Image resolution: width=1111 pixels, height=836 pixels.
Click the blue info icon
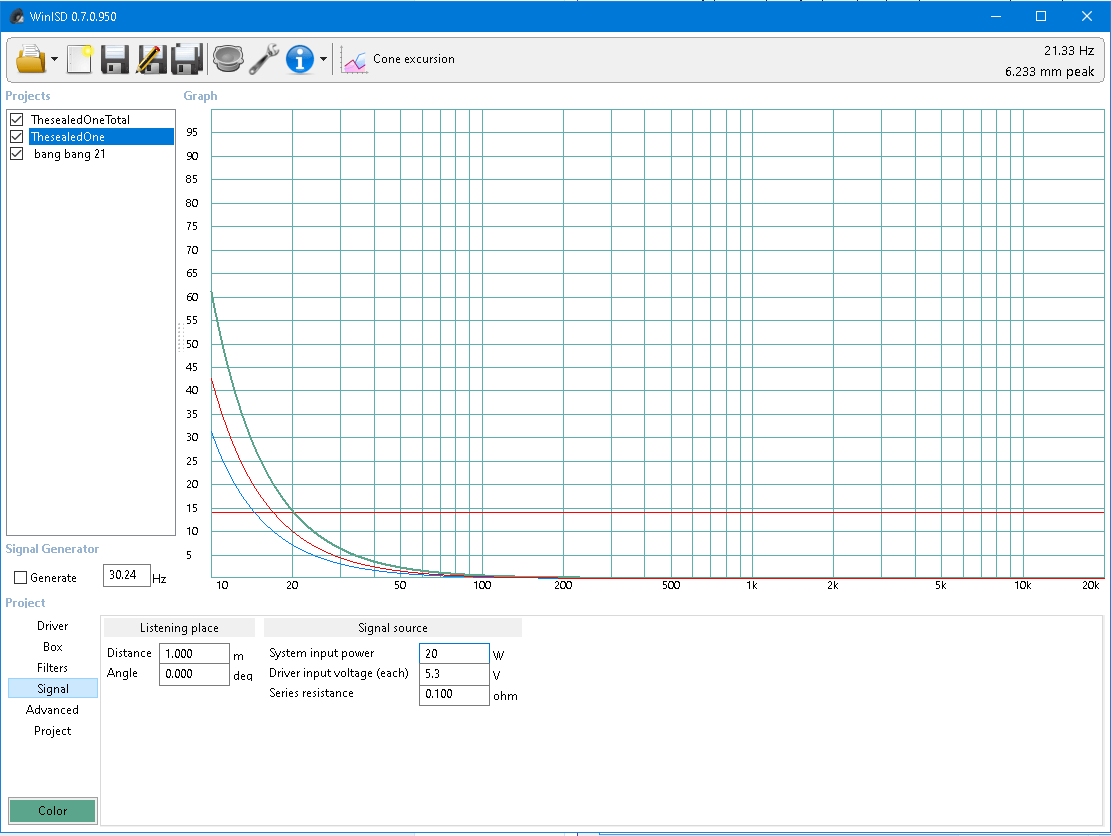(300, 59)
